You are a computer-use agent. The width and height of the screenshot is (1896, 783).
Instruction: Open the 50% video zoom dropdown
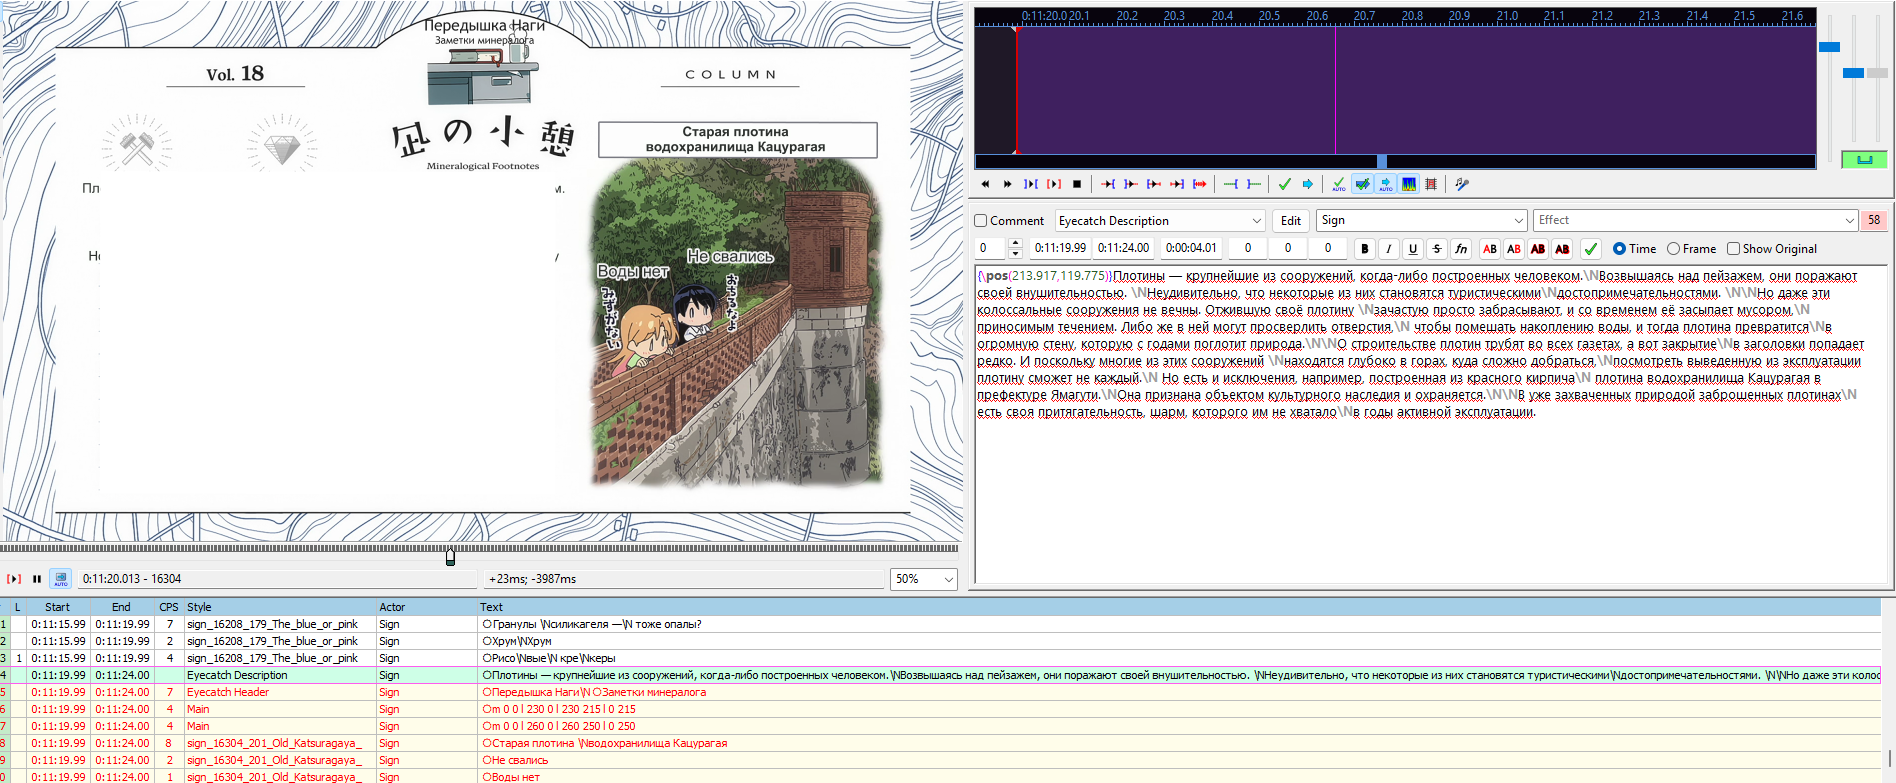tap(924, 579)
